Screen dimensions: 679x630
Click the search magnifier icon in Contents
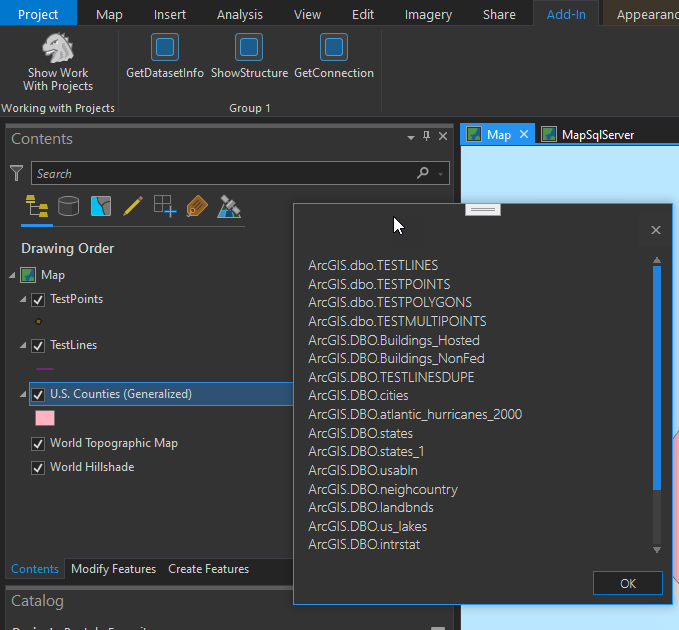[x=423, y=173]
